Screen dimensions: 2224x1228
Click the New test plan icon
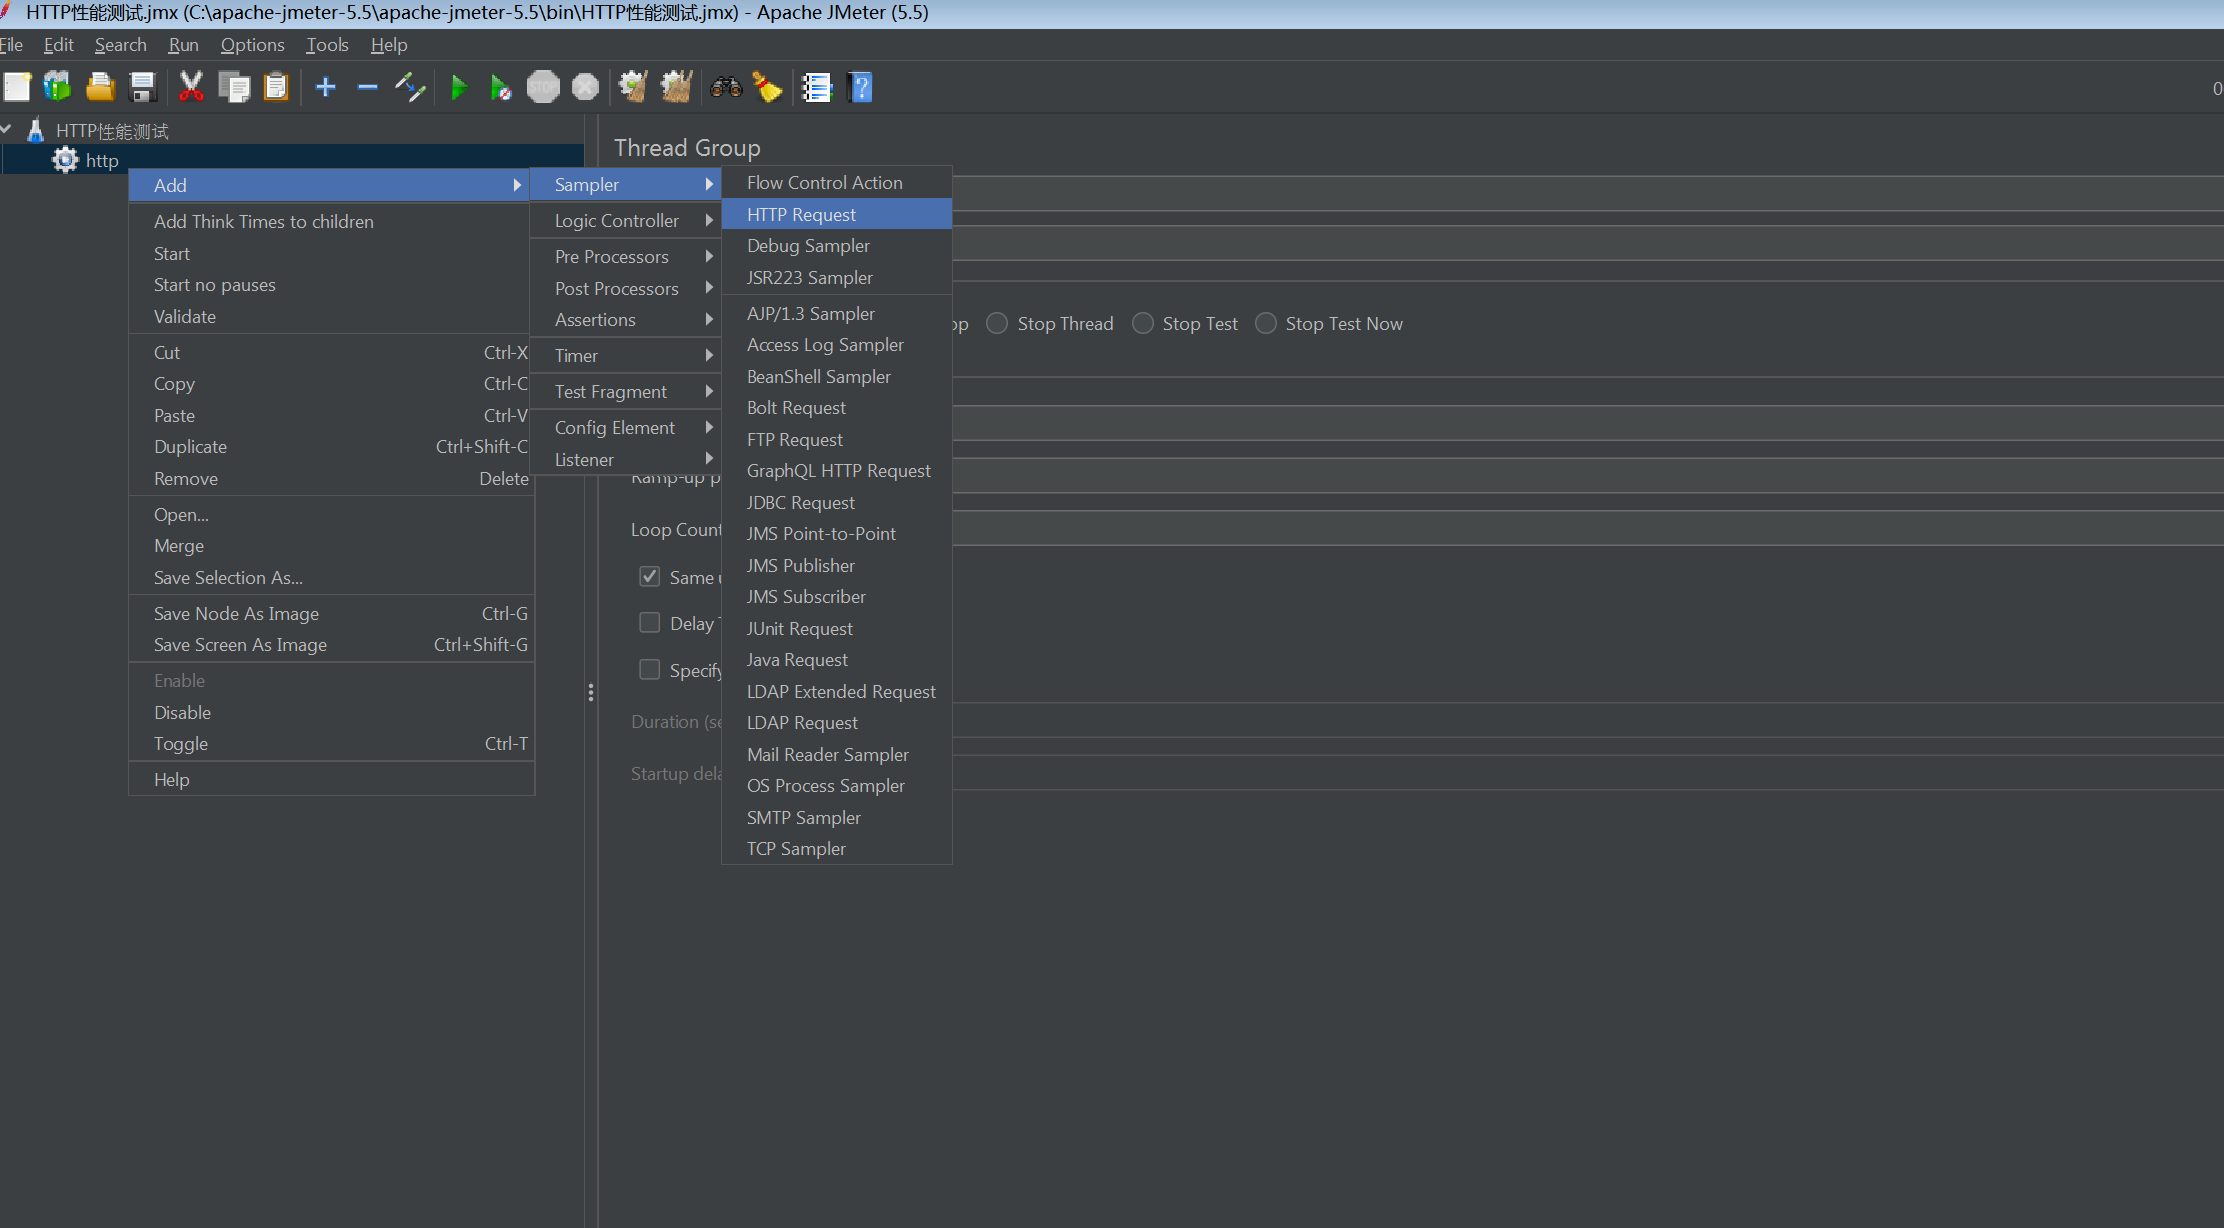pos(17,87)
